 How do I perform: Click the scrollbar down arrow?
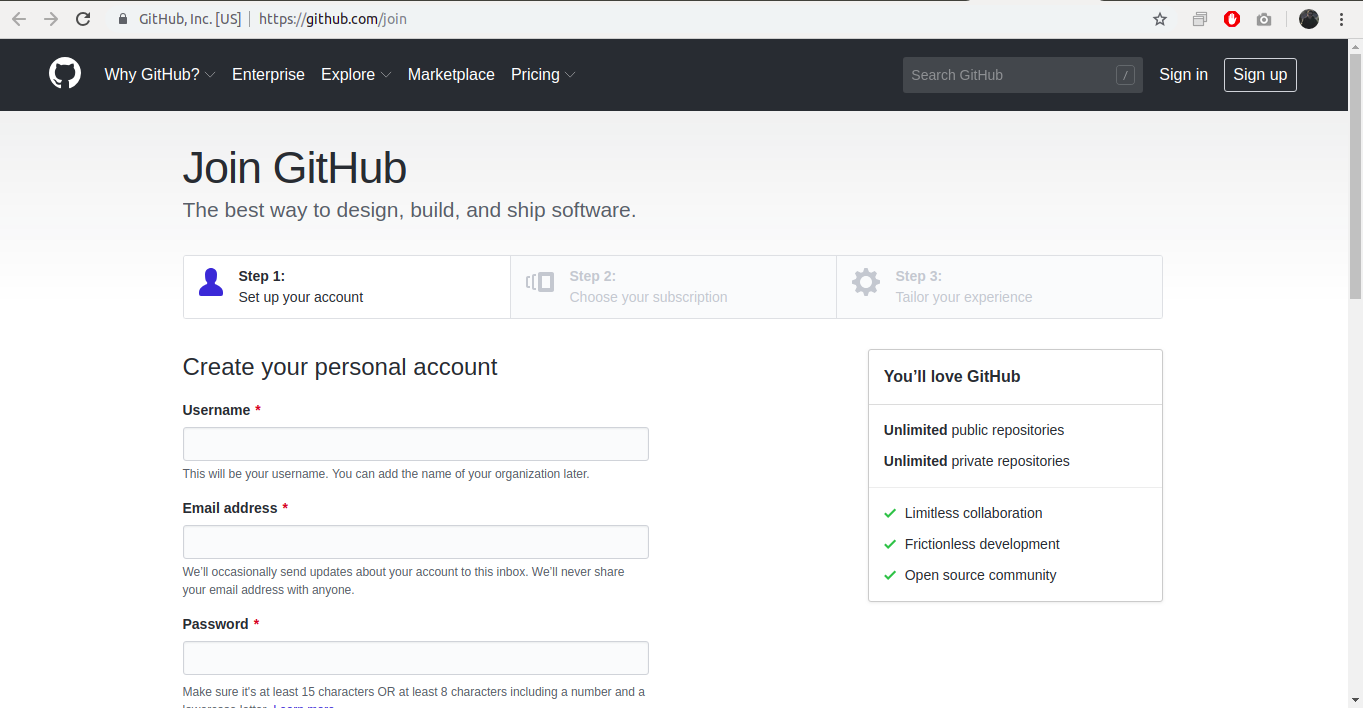point(1355,700)
